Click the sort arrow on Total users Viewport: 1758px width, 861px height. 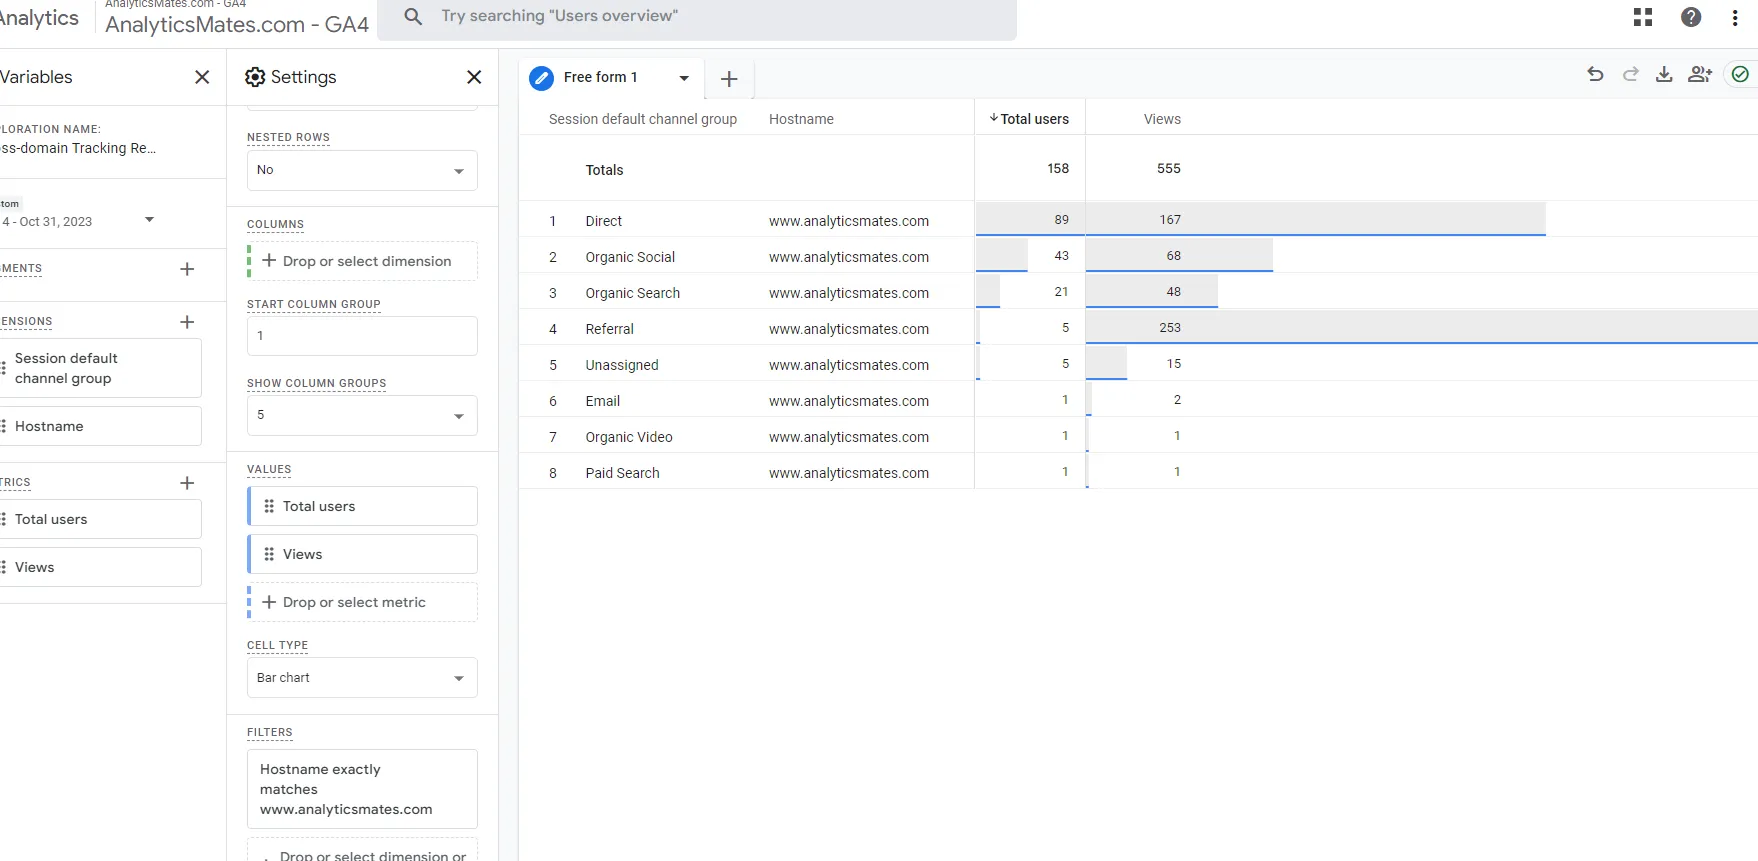994,118
